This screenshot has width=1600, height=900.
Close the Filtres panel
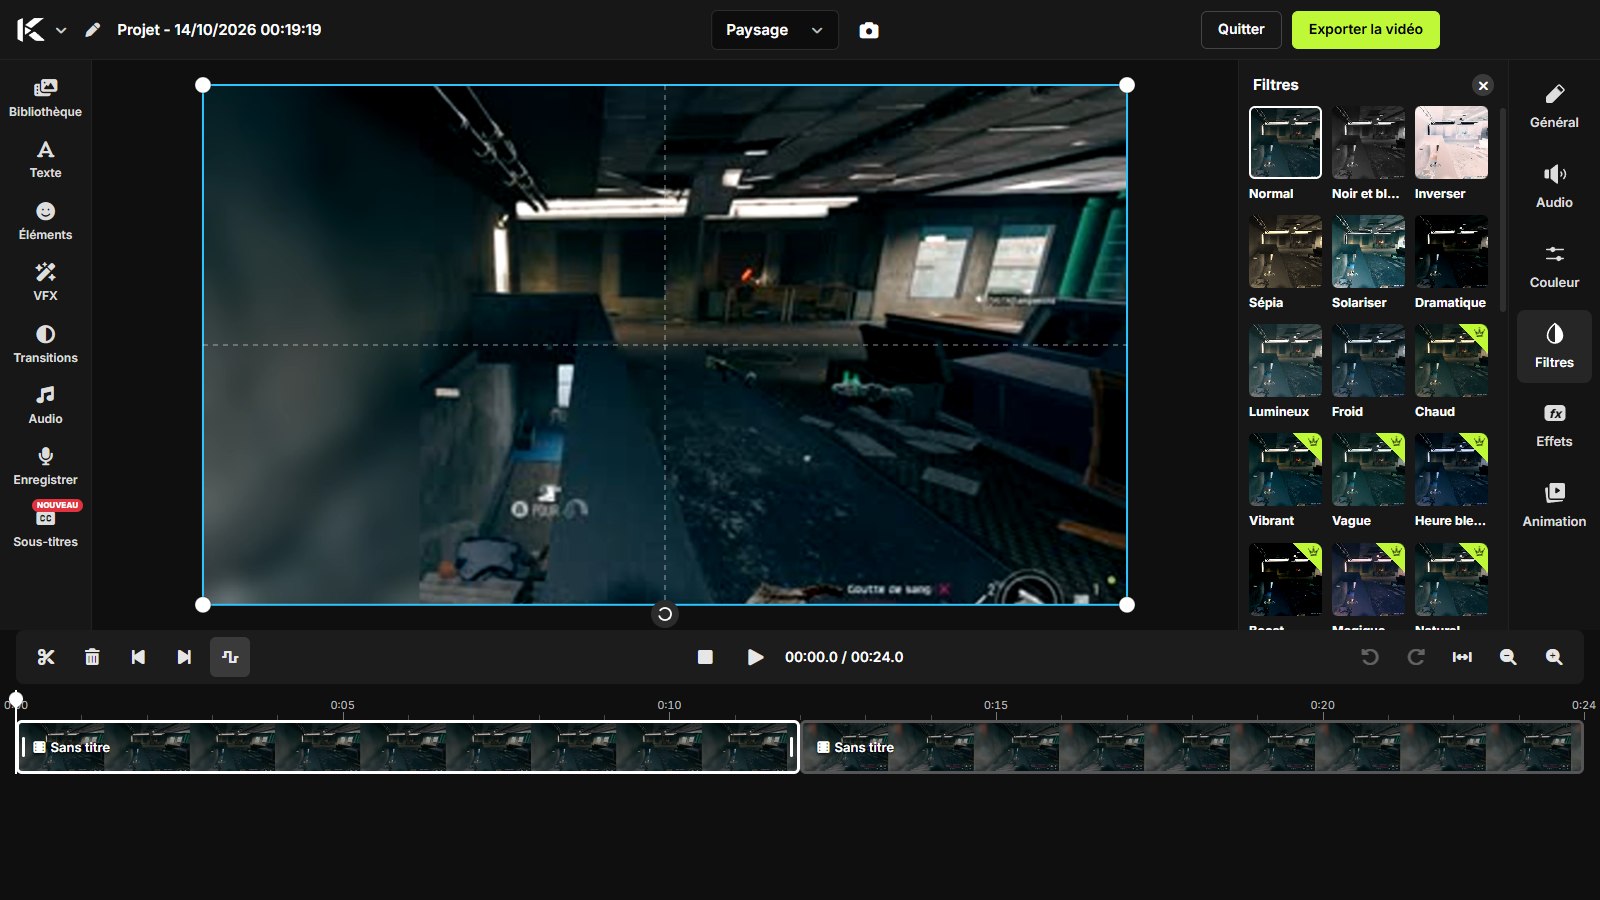click(1483, 86)
